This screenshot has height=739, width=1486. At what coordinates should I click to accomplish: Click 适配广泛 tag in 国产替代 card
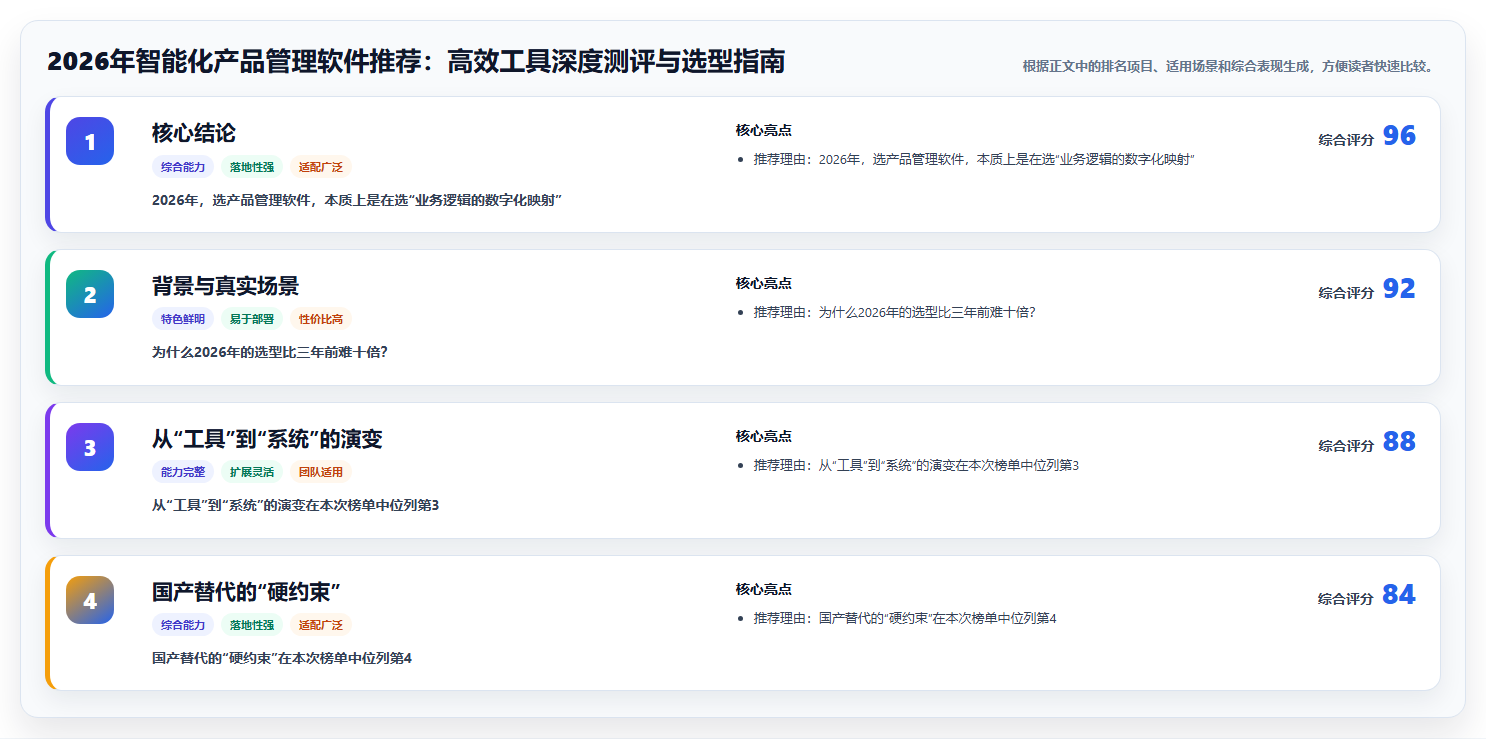[x=321, y=625]
